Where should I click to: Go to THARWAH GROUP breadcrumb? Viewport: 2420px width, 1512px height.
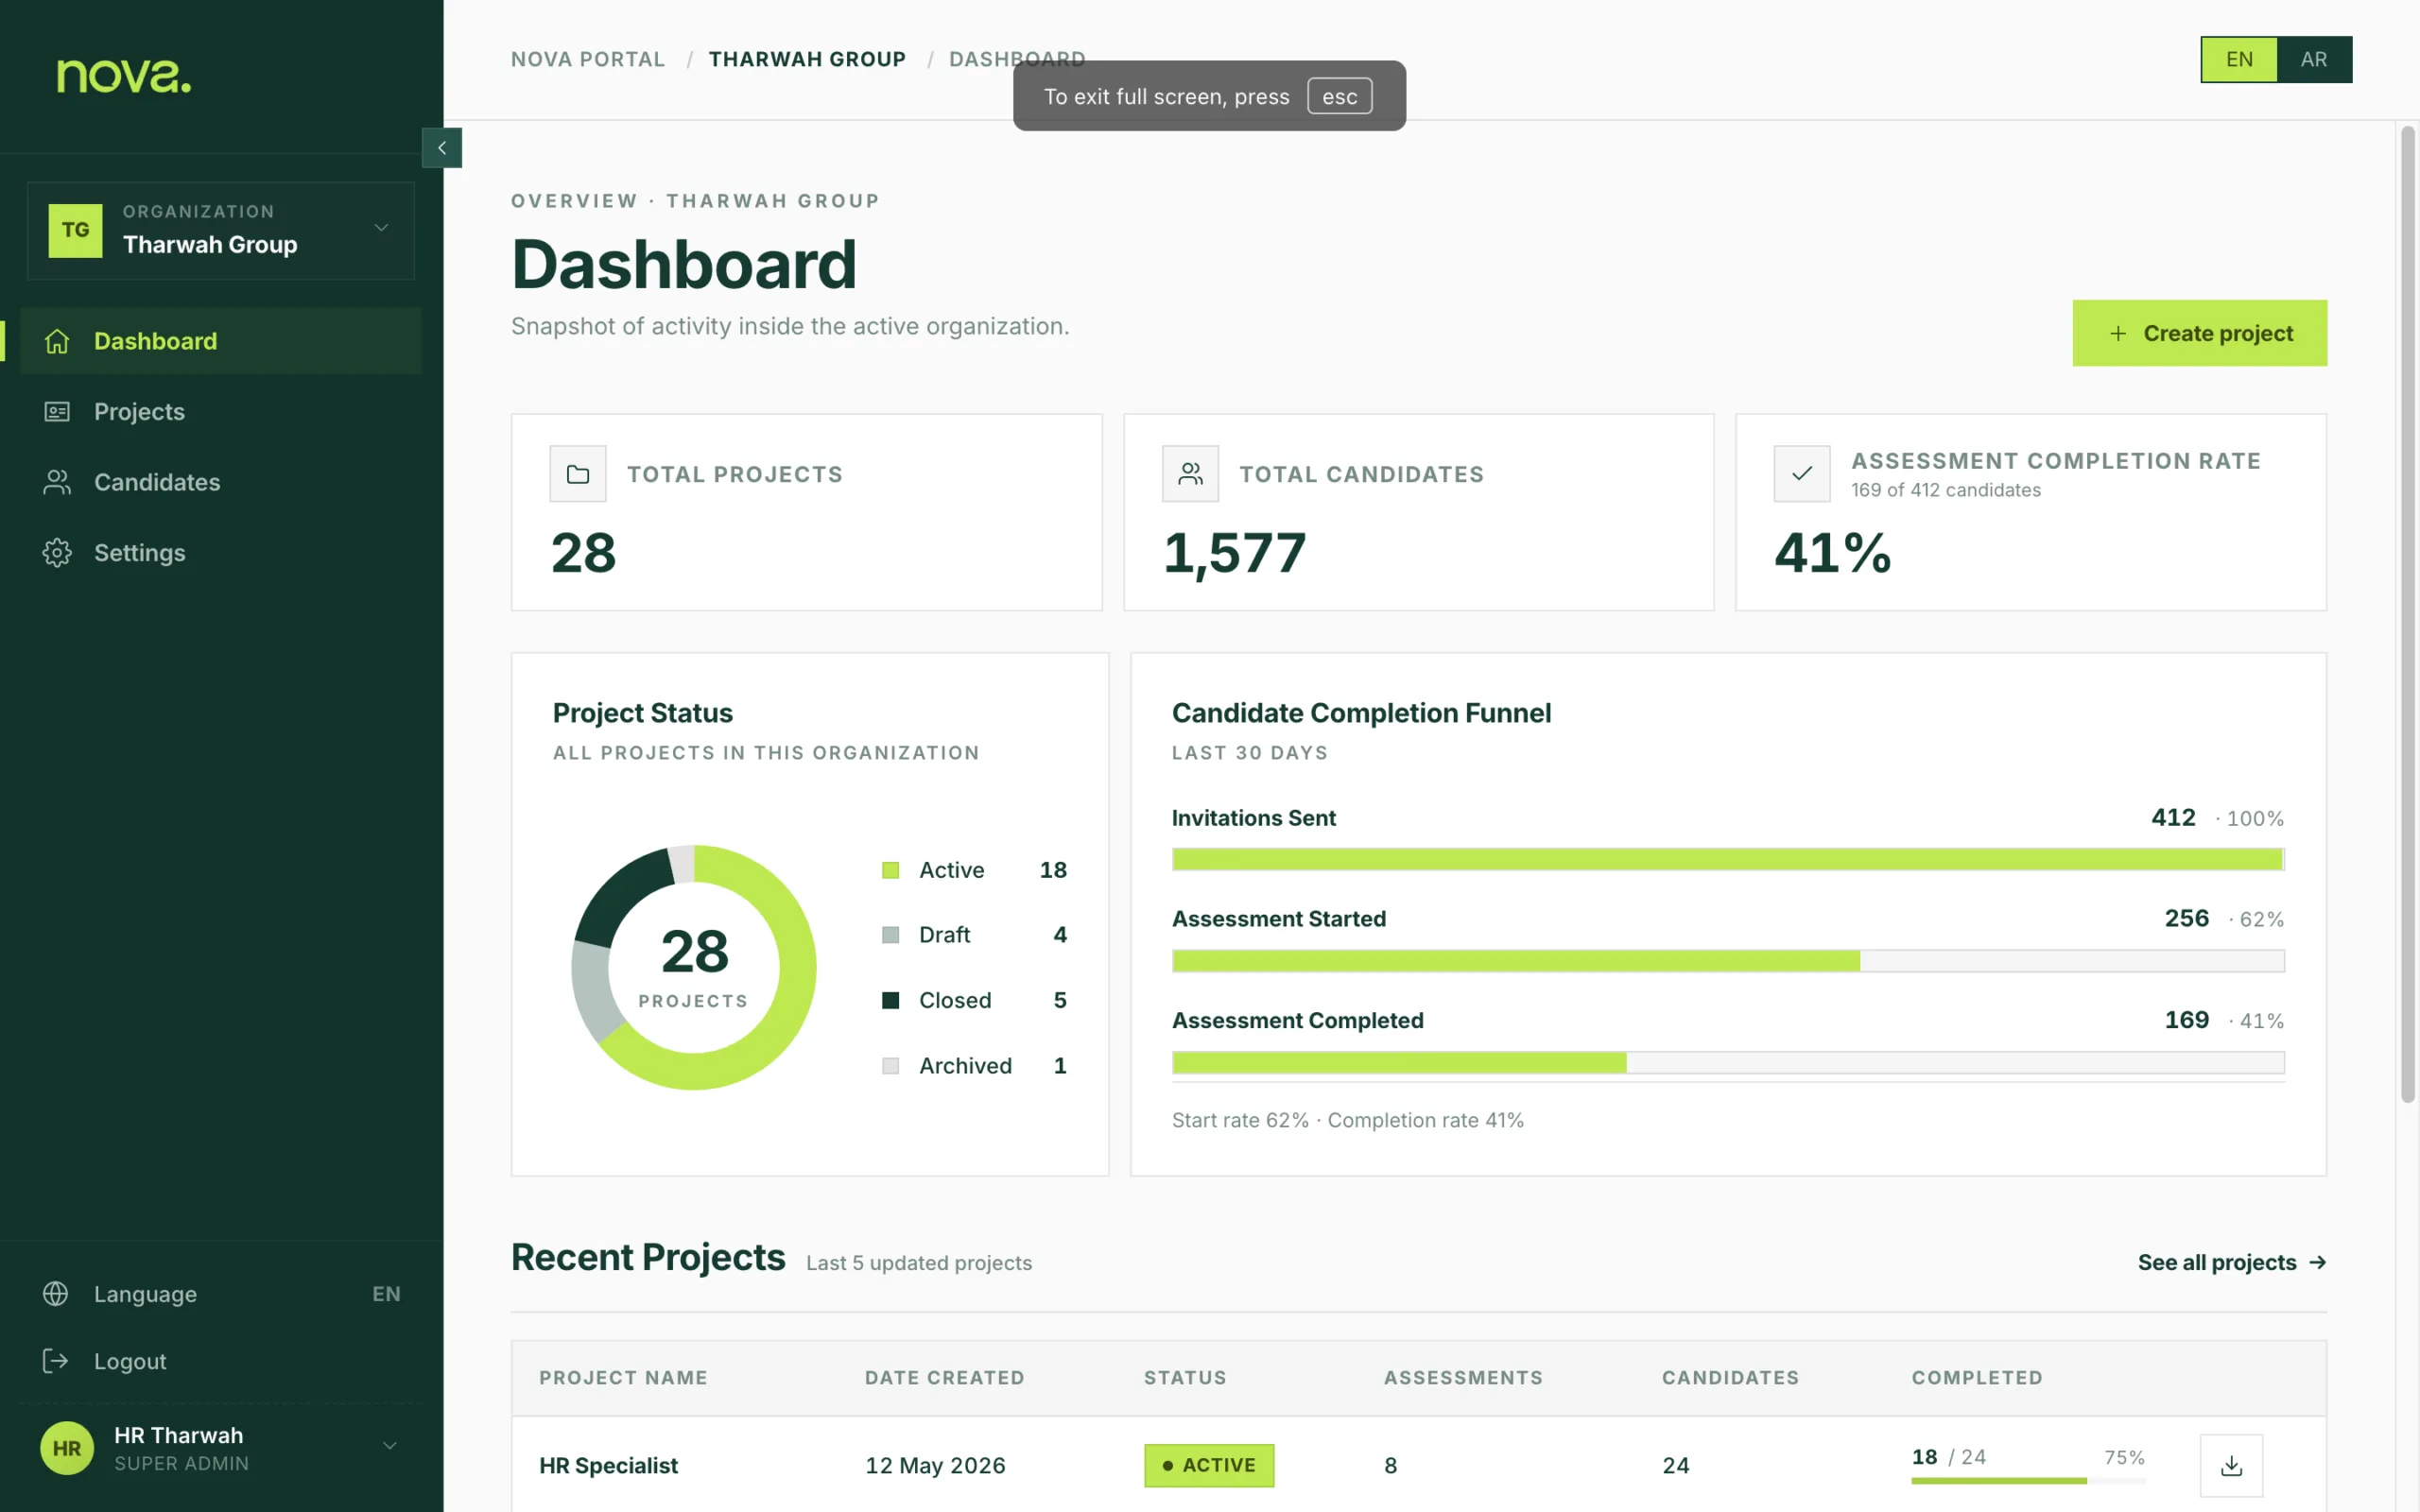coord(807,59)
